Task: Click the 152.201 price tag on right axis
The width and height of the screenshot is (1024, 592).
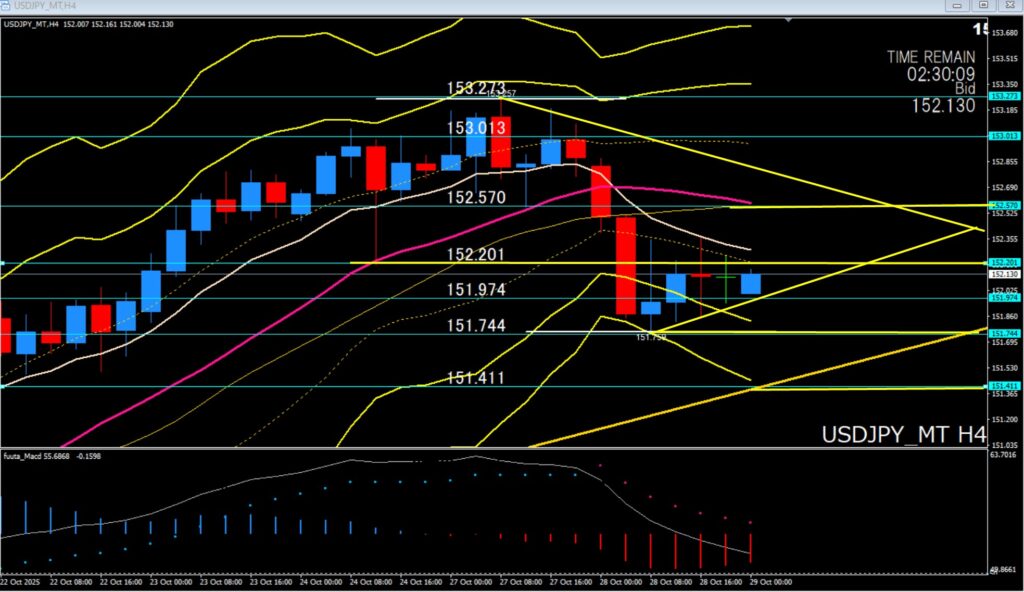Action: tap(1002, 262)
